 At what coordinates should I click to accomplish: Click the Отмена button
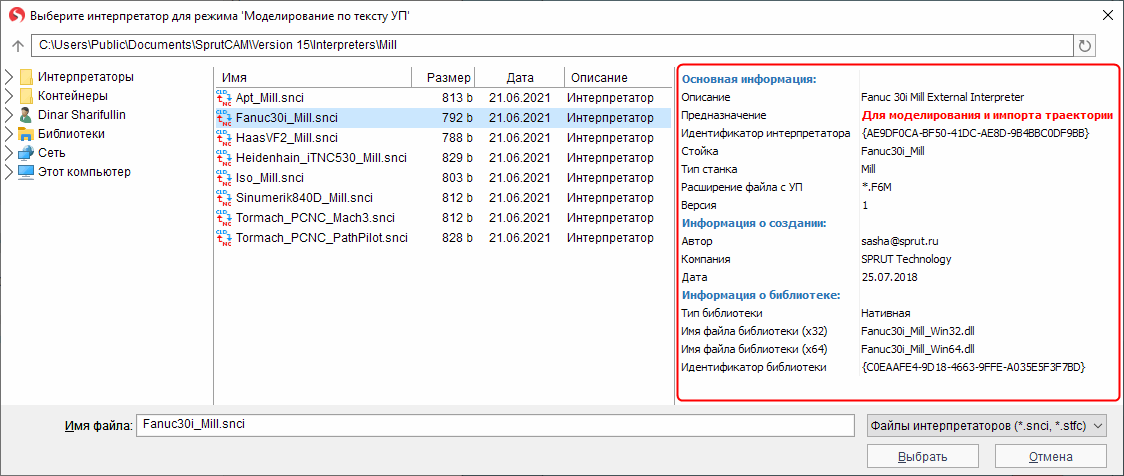(x=1051, y=457)
